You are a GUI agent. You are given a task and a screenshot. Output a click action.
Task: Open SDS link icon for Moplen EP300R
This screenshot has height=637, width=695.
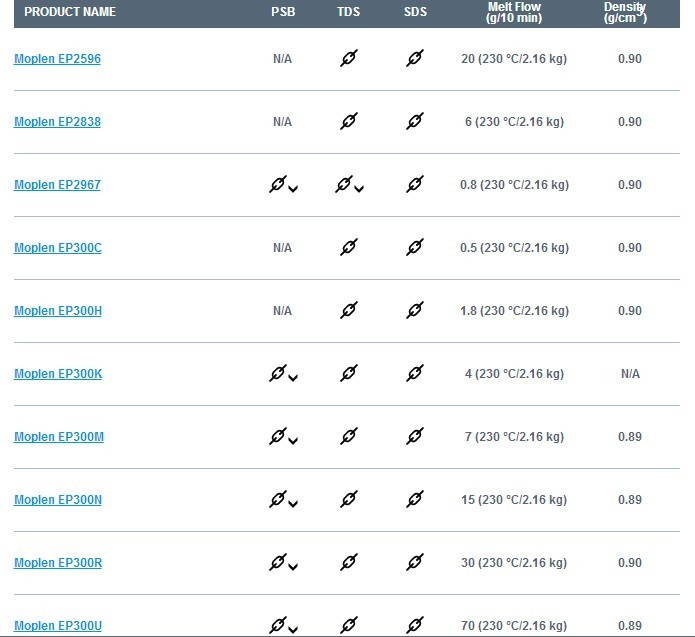click(x=415, y=562)
